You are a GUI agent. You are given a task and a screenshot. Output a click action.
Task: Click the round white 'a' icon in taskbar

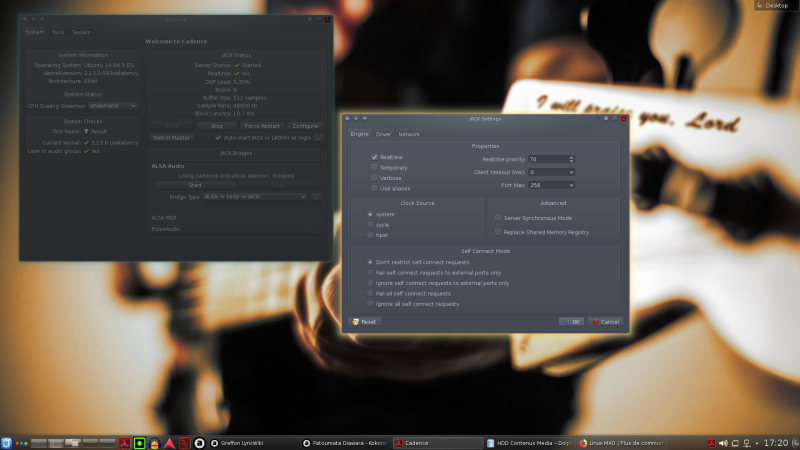coord(199,443)
